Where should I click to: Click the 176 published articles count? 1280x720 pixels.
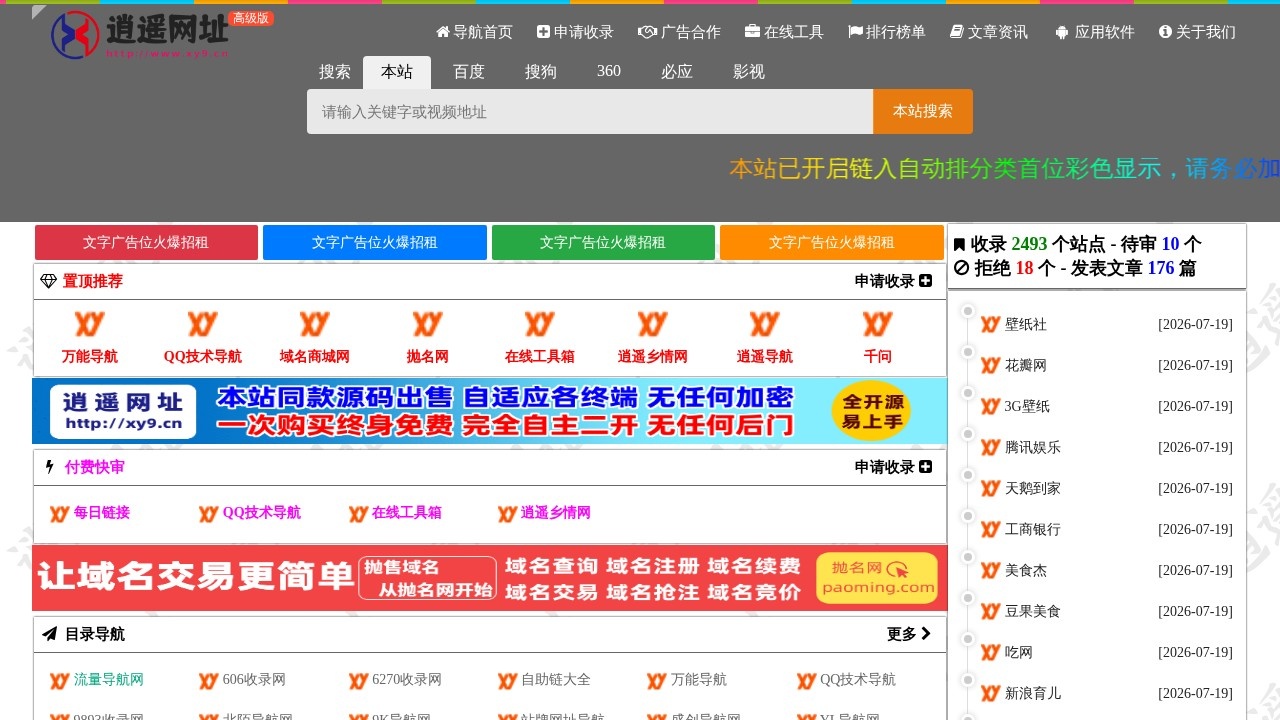[x=1161, y=268]
